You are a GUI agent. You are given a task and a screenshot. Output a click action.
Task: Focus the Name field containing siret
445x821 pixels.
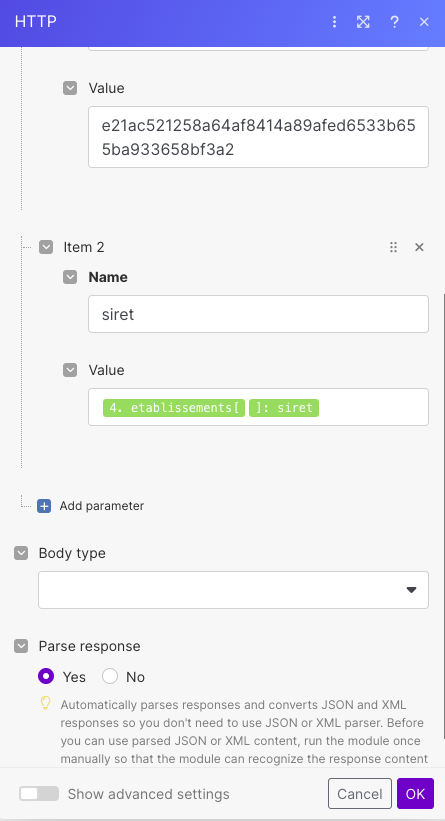pos(258,314)
